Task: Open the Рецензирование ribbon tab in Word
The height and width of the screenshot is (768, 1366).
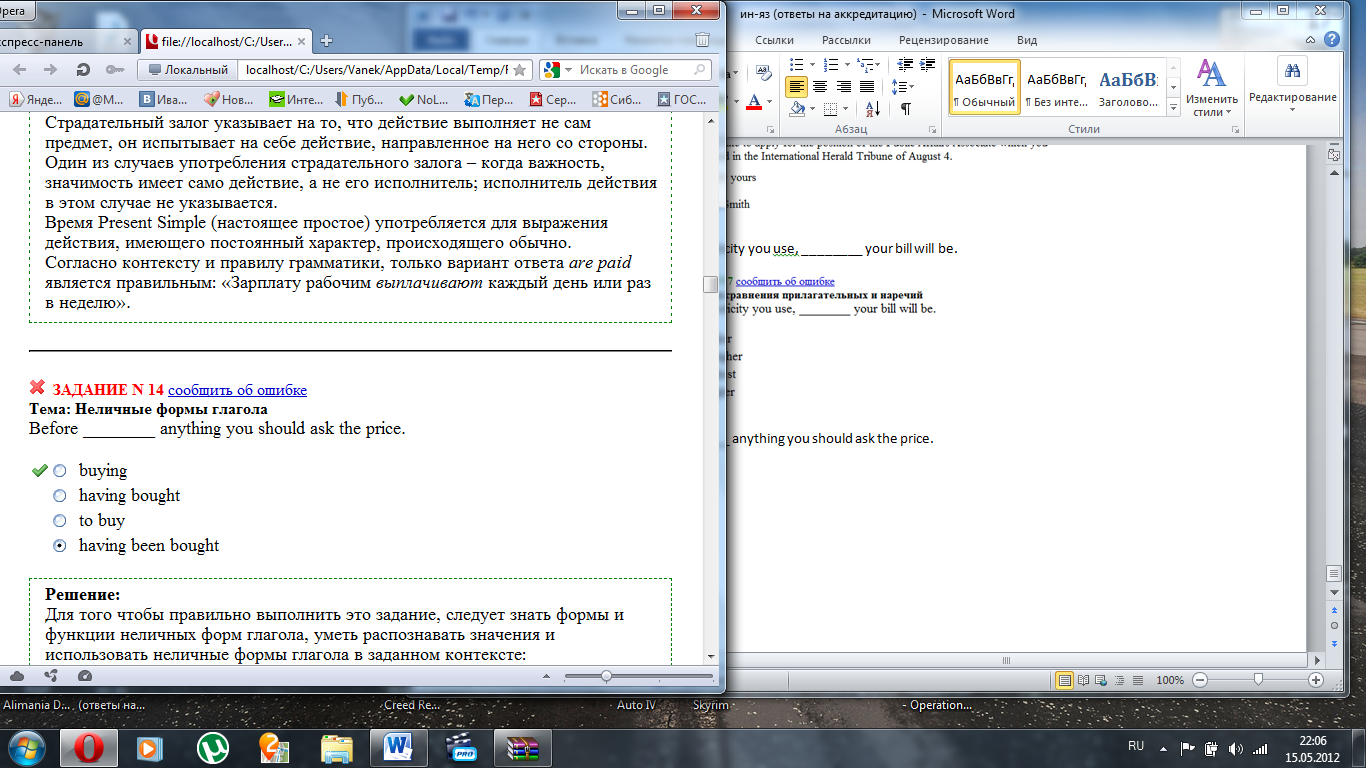Action: pyautogui.click(x=943, y=40)
